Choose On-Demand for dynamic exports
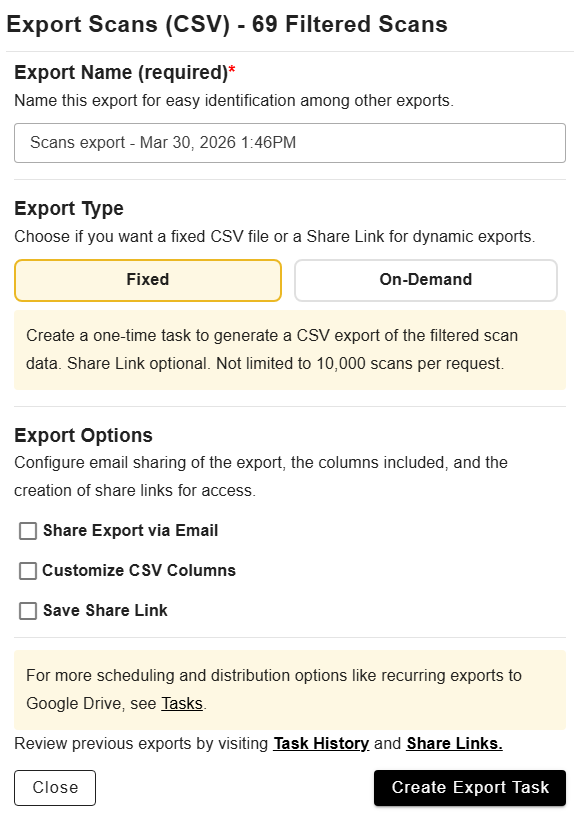Viewport: 588px width, 816px height. pyautogui.click(x=425, y=280)
